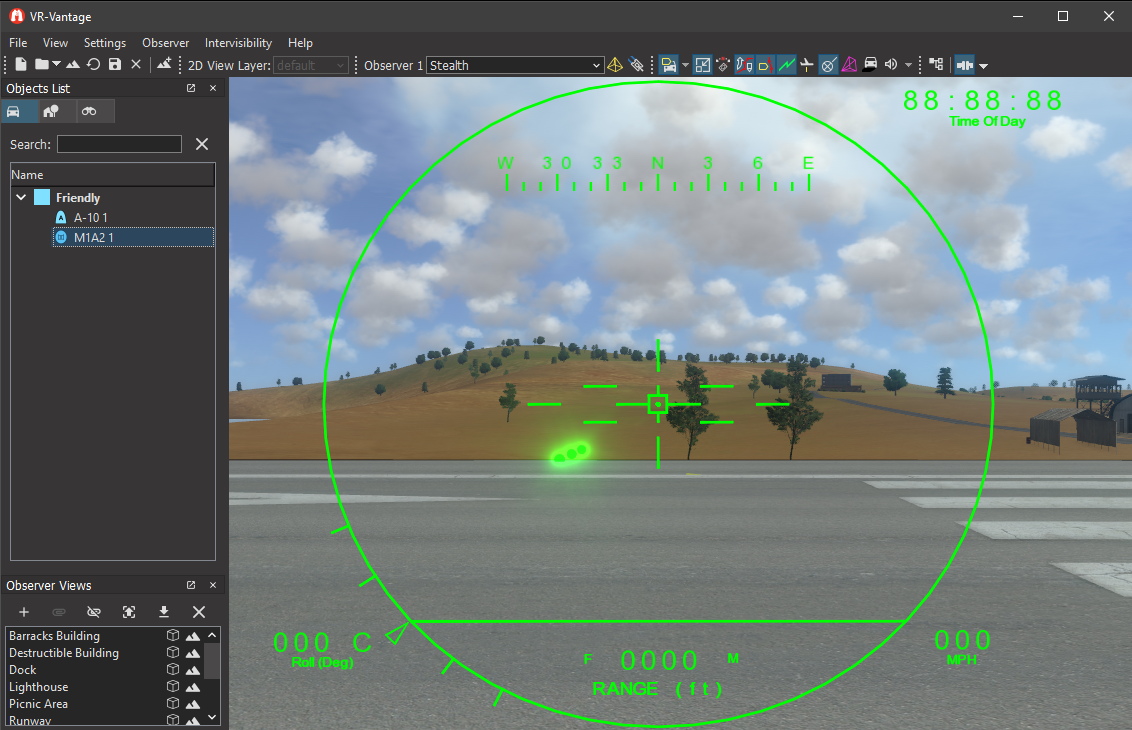Open the Settings menu
1132x730 pixels.
pyautogui.click(x=105, y=43)
